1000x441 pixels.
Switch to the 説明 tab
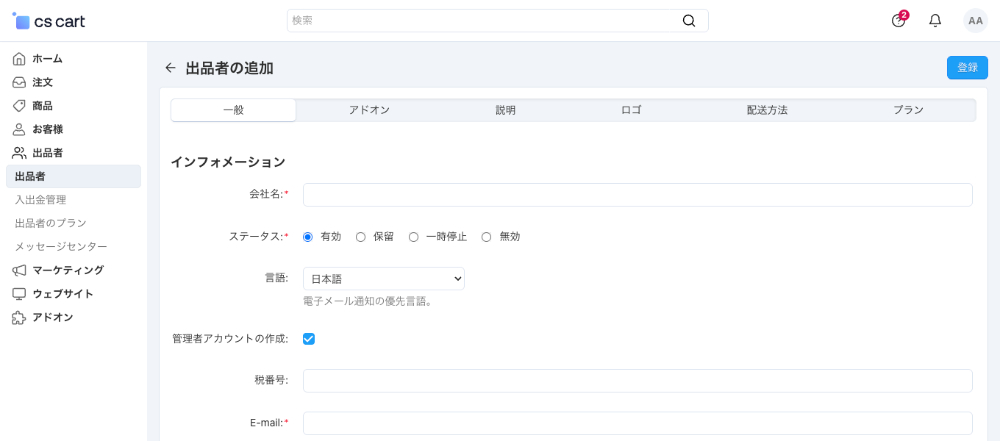coord(506,110)
